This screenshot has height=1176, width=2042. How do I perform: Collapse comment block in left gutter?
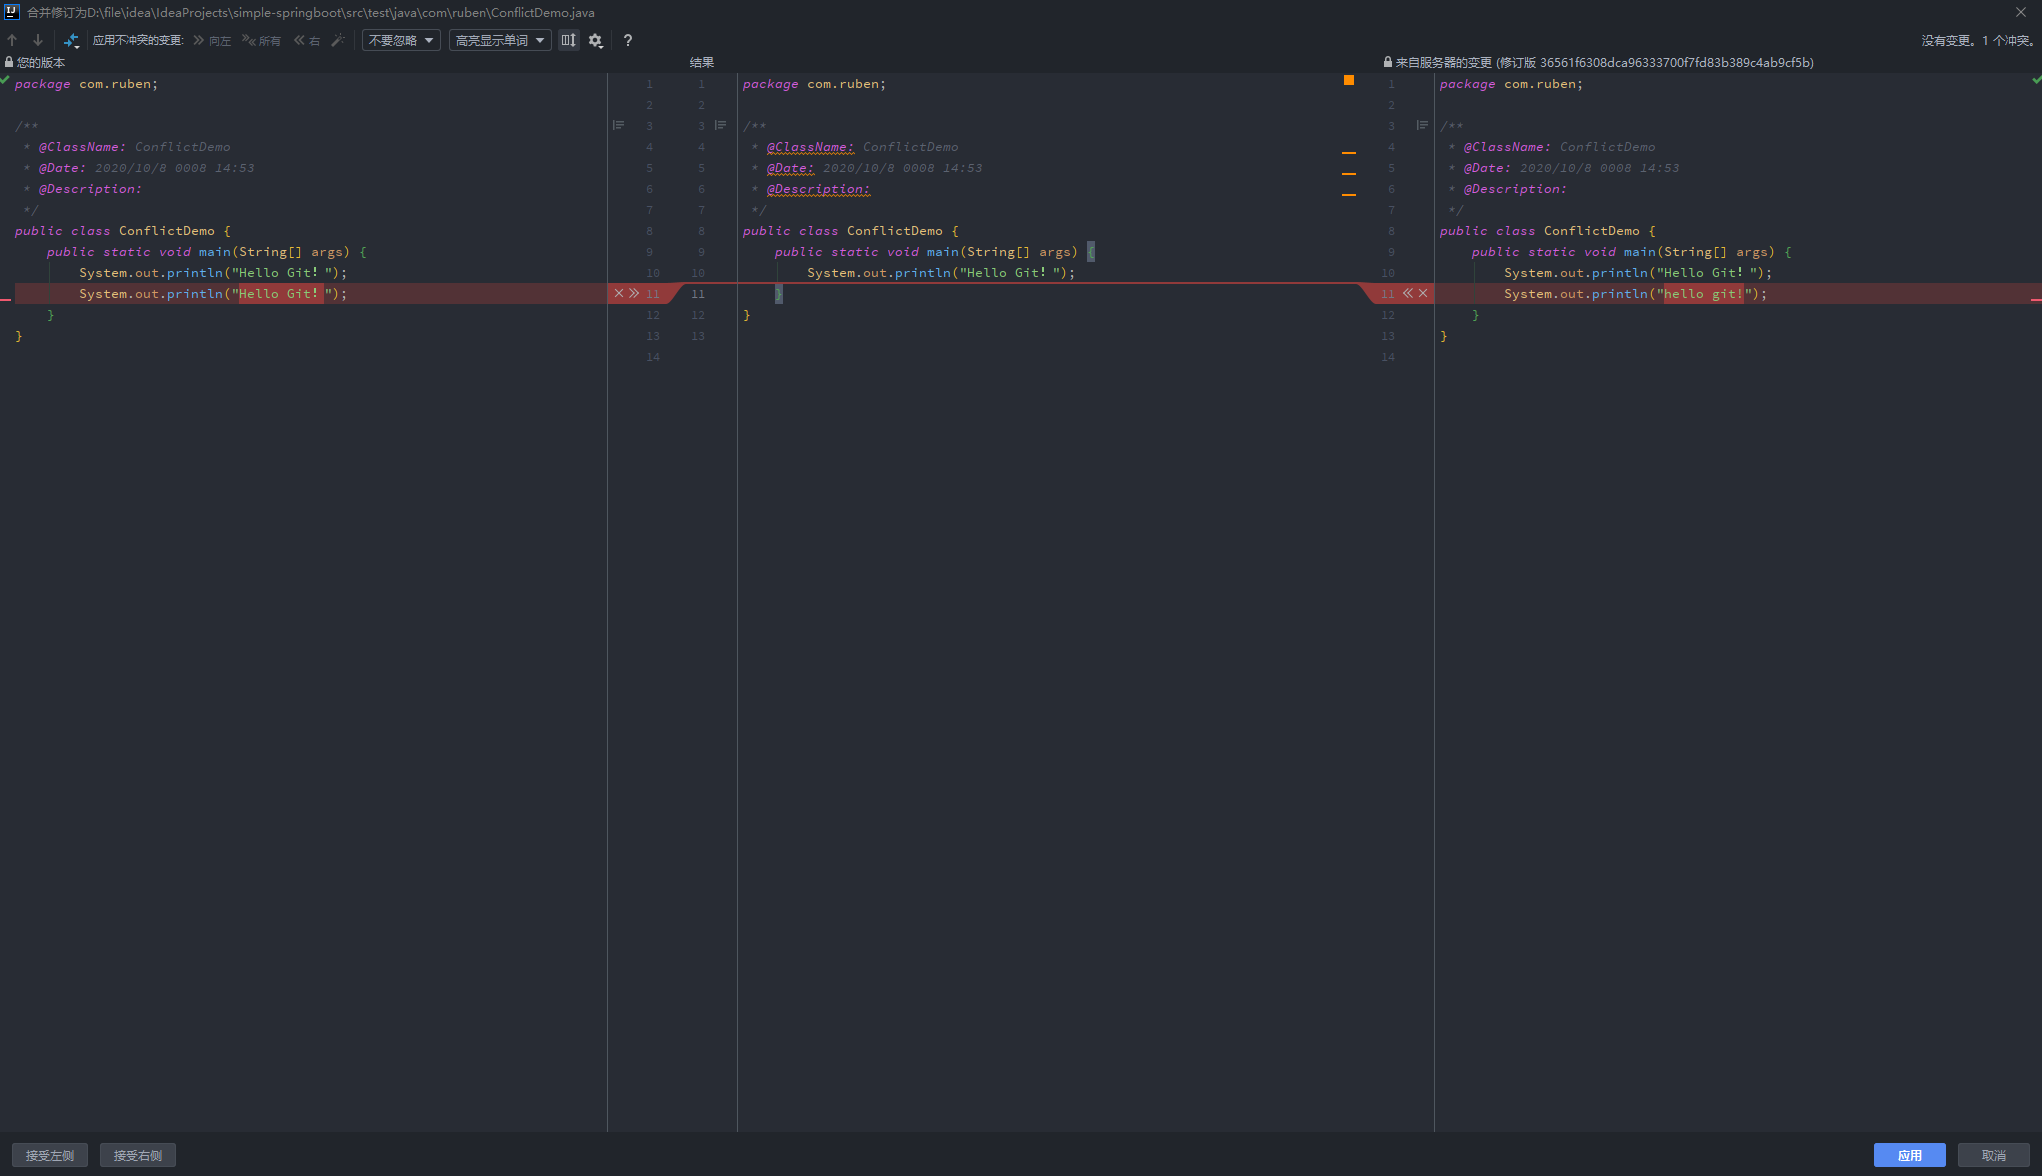pos(618,126)
